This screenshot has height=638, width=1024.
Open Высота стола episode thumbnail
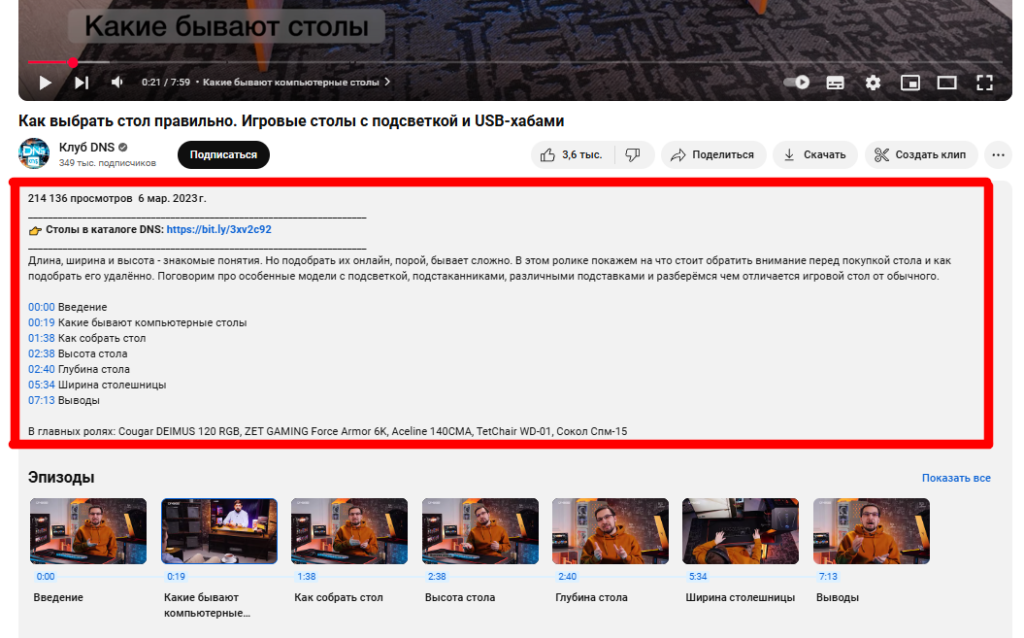pyautogui.click(x=480, y=531)
